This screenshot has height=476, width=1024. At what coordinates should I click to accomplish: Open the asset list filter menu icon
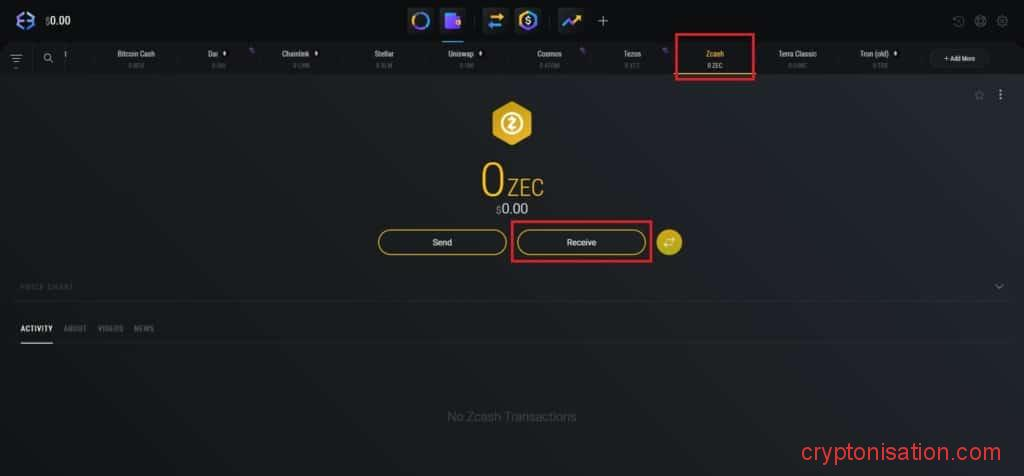[x=16, y=59]
